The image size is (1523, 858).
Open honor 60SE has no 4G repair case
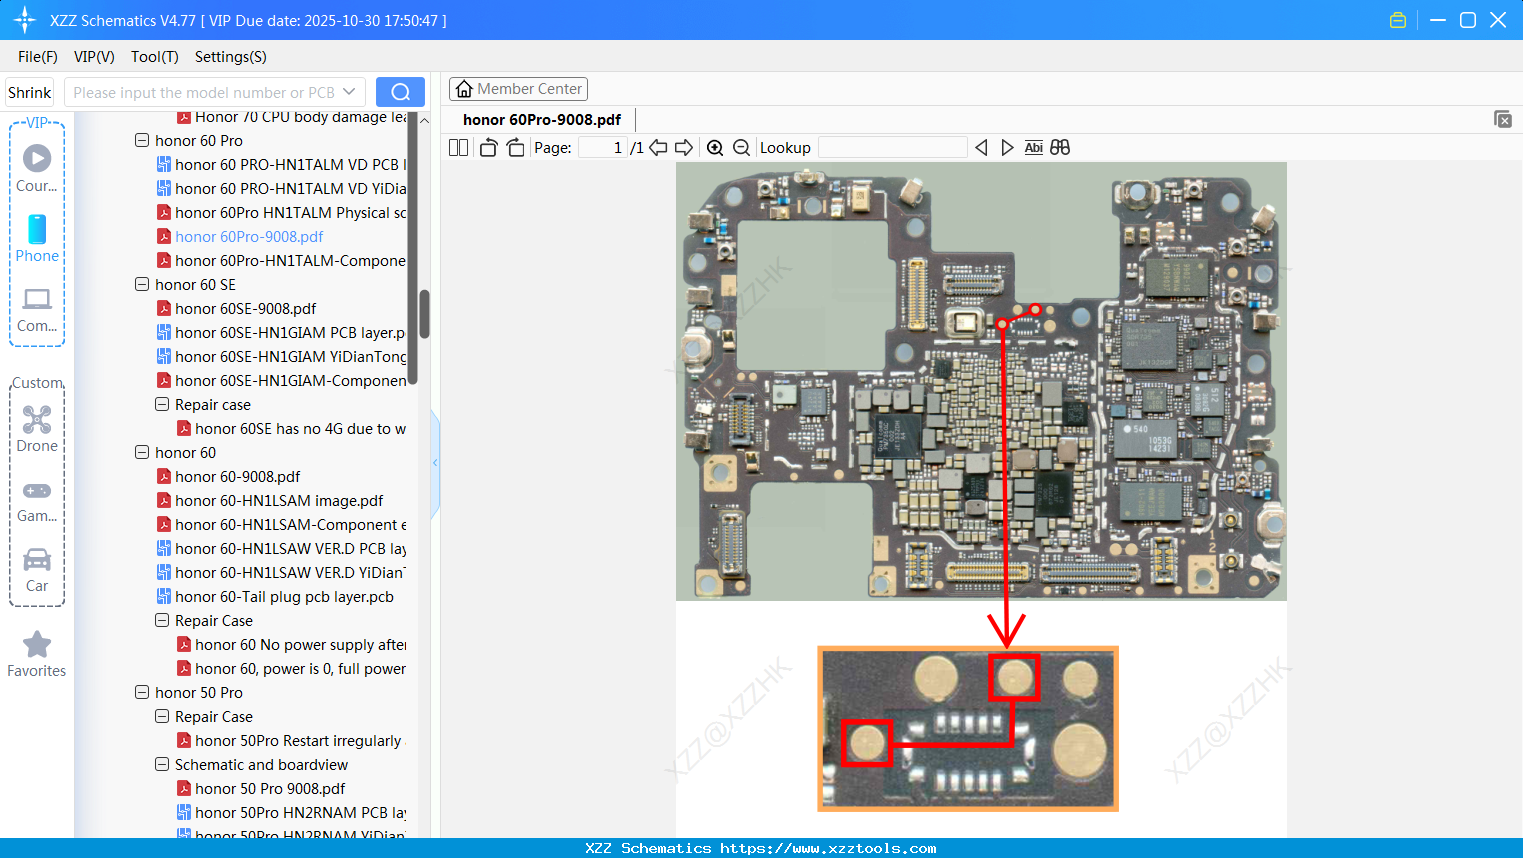[291, 429]
